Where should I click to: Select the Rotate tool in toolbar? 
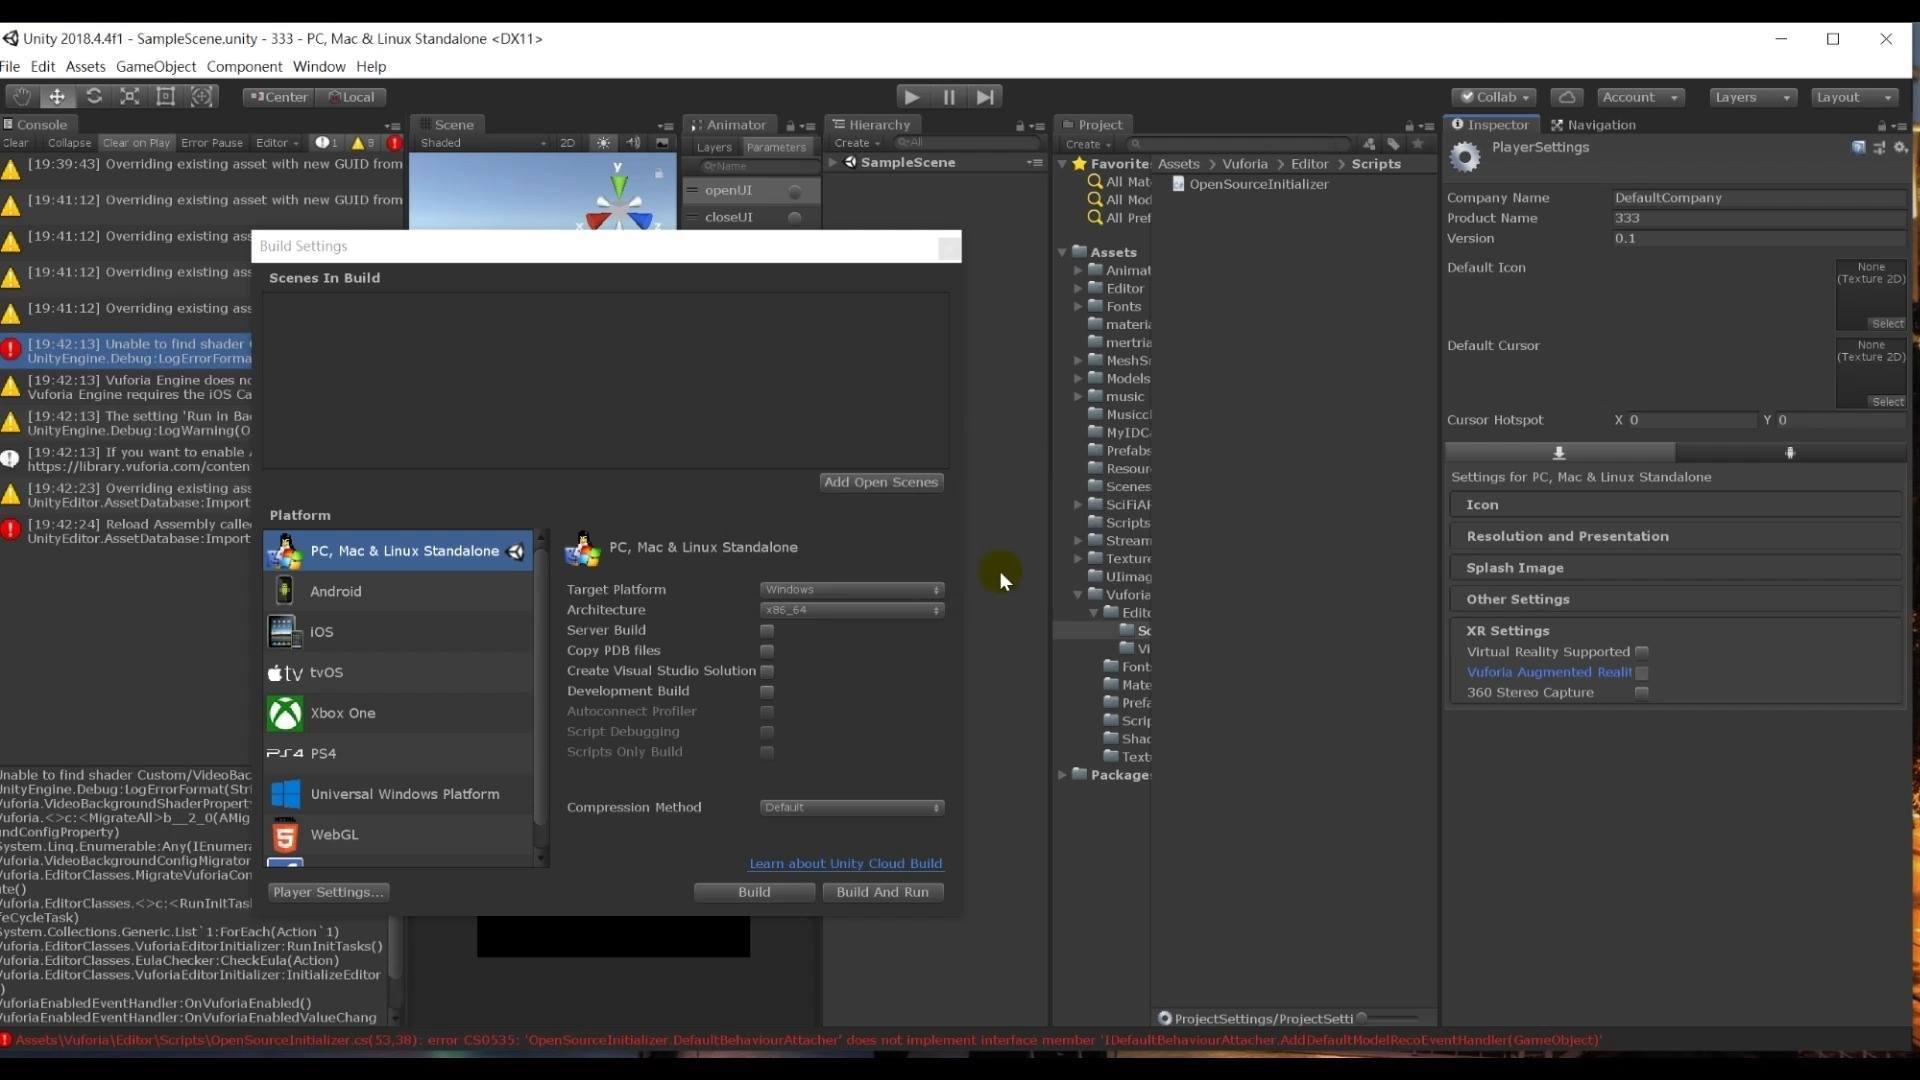pyautogui.click(x=94, y=97)
